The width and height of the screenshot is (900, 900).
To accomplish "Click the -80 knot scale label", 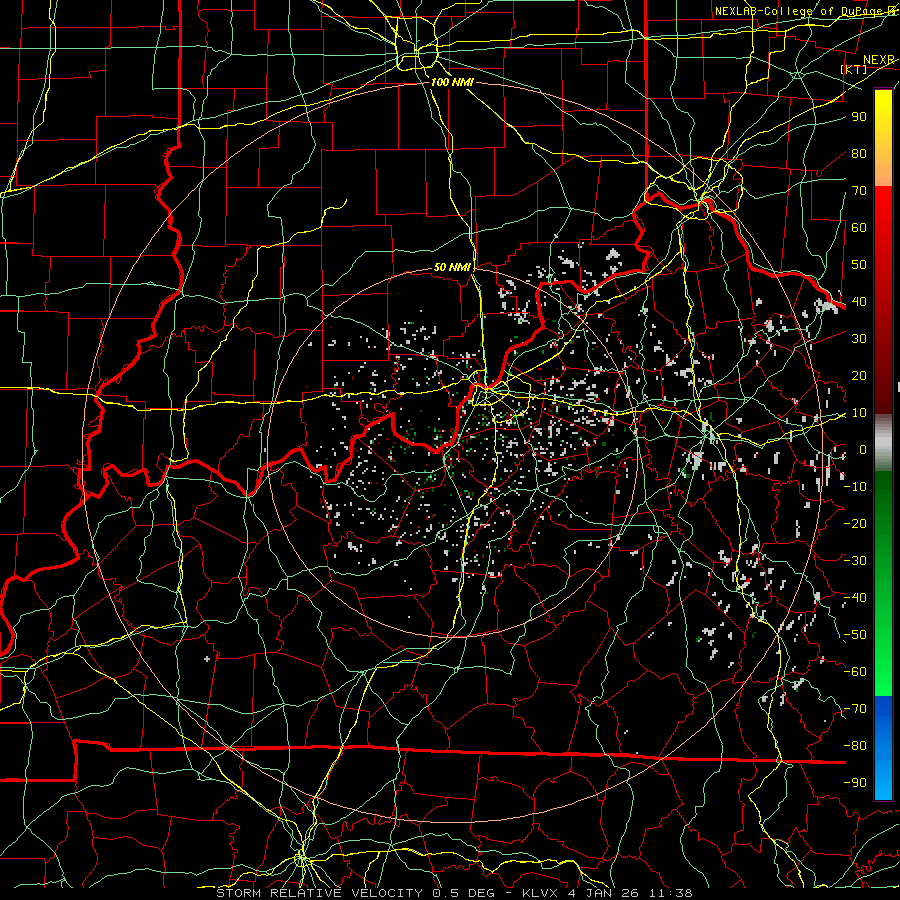I will (855, 746).
